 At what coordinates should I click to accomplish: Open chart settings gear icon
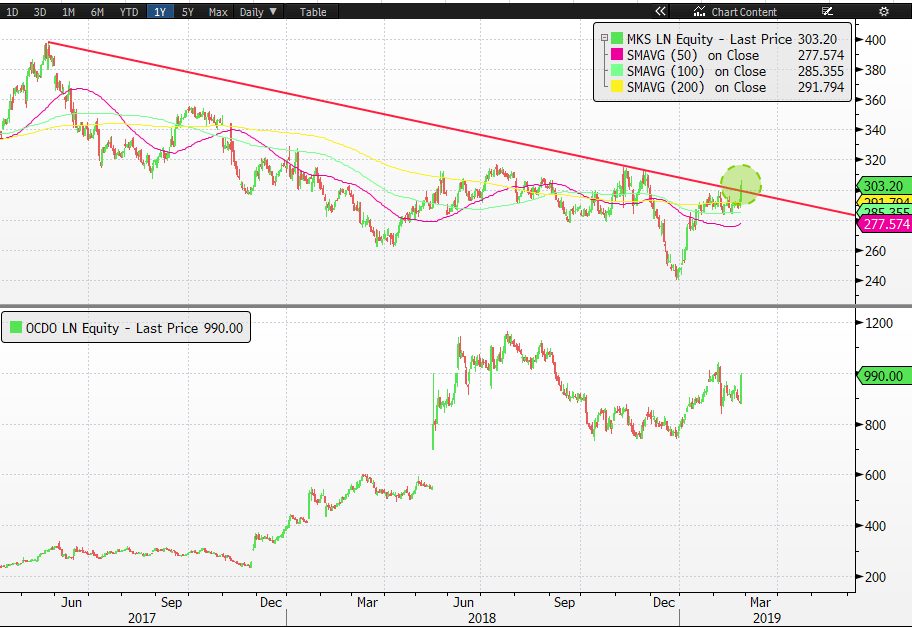(x=884, y=11)
